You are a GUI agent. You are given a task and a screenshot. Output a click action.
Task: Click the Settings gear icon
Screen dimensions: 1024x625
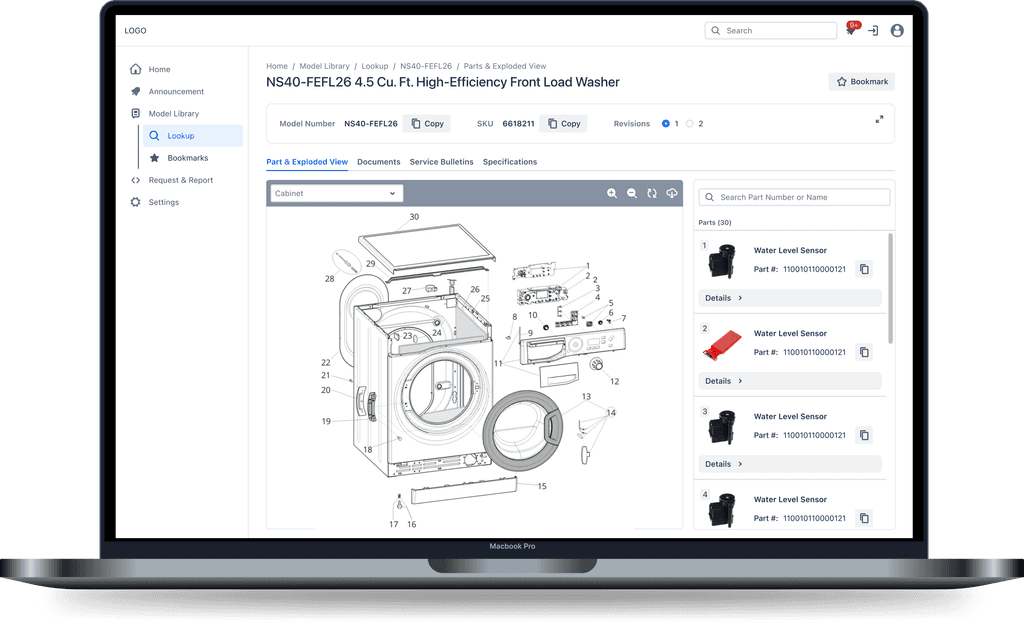click(135, 202)
